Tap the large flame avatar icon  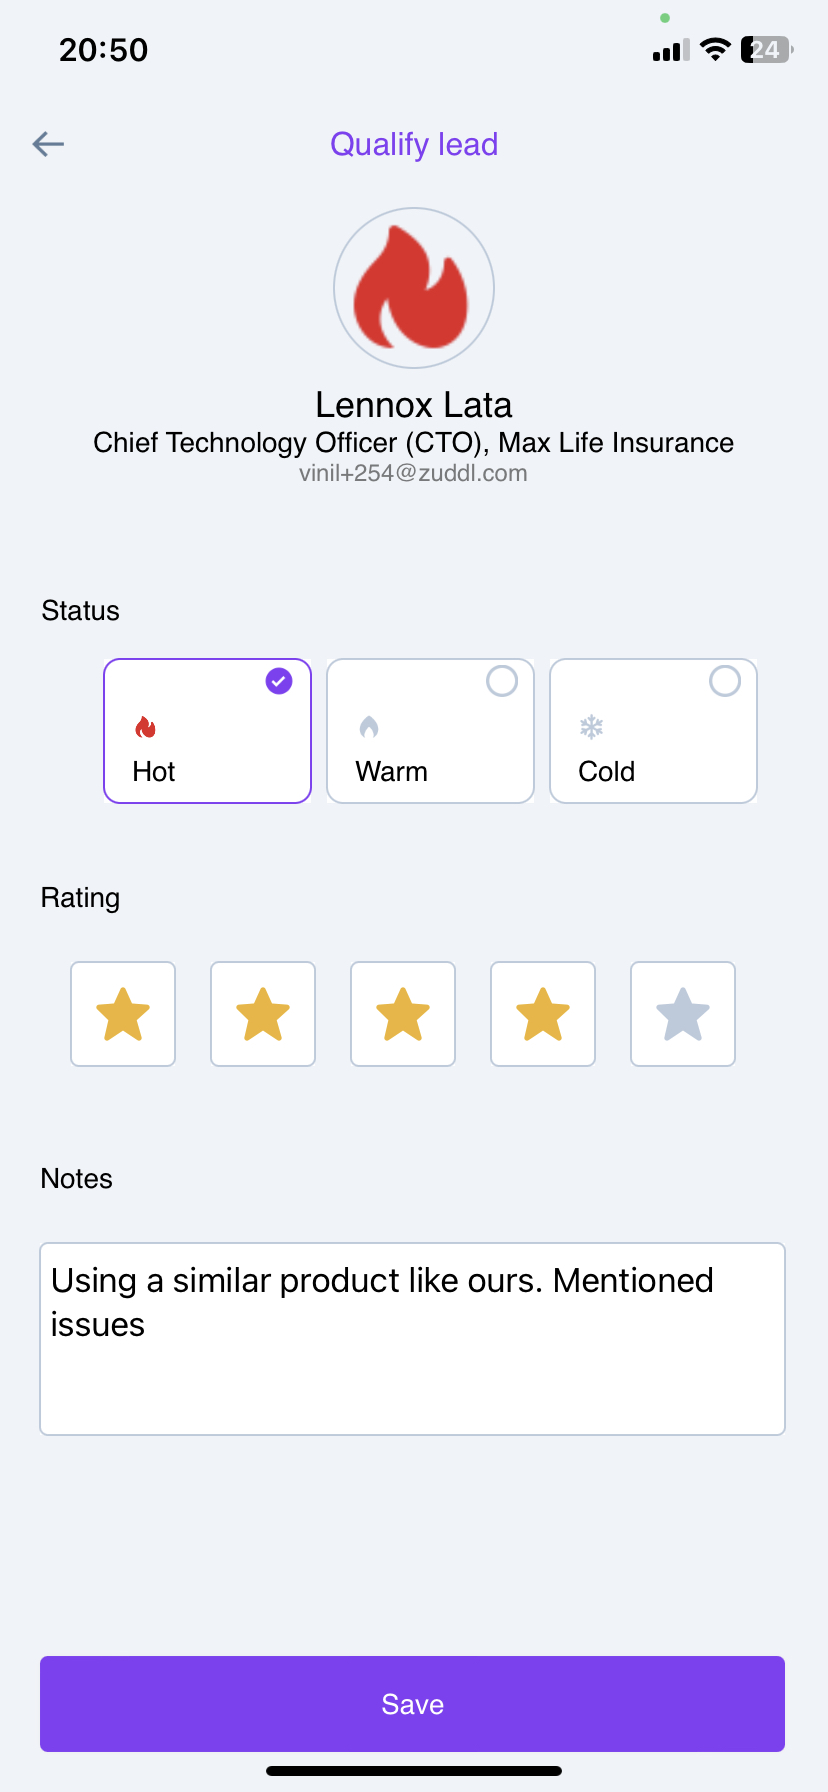coord(413,288)
